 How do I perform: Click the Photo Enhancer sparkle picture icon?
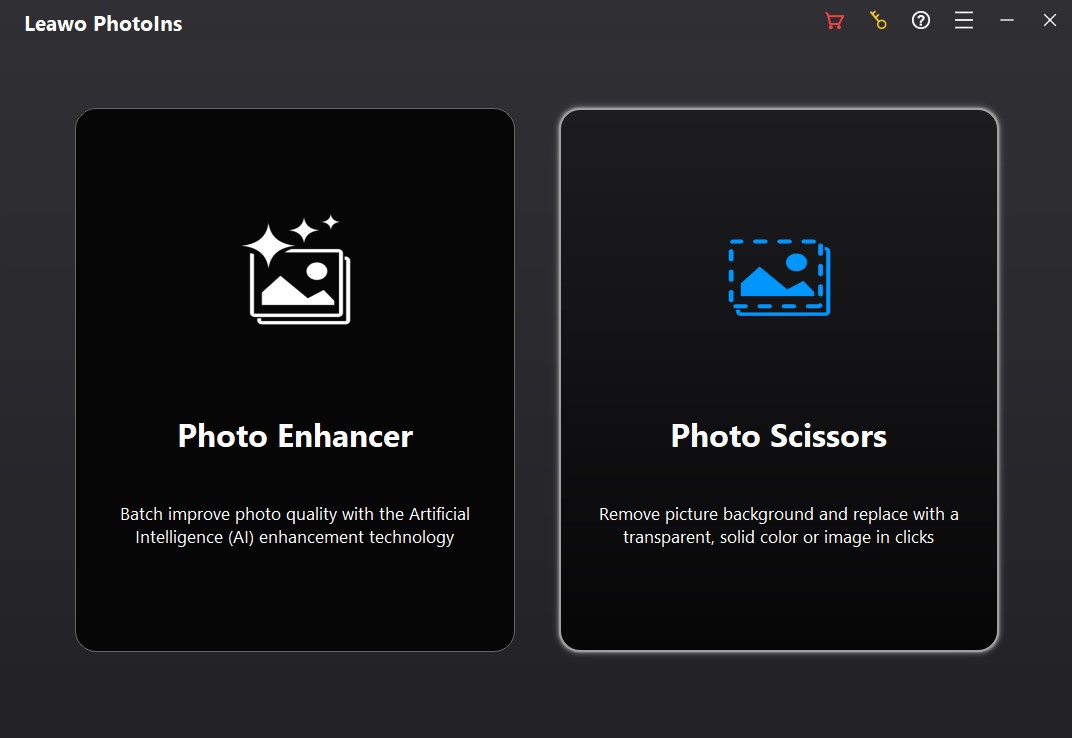297,269
